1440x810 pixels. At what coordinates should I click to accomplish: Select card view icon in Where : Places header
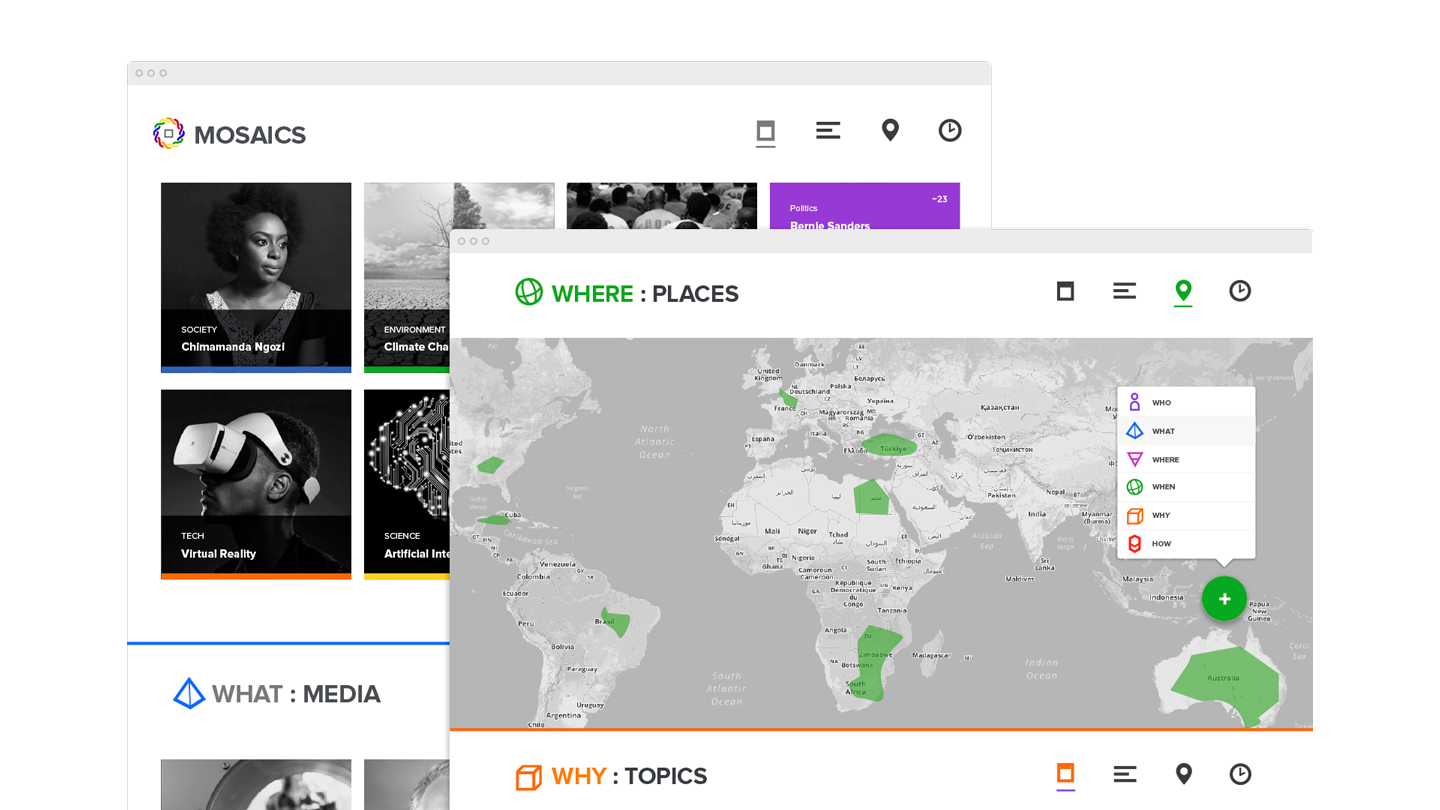[1066, 291]
